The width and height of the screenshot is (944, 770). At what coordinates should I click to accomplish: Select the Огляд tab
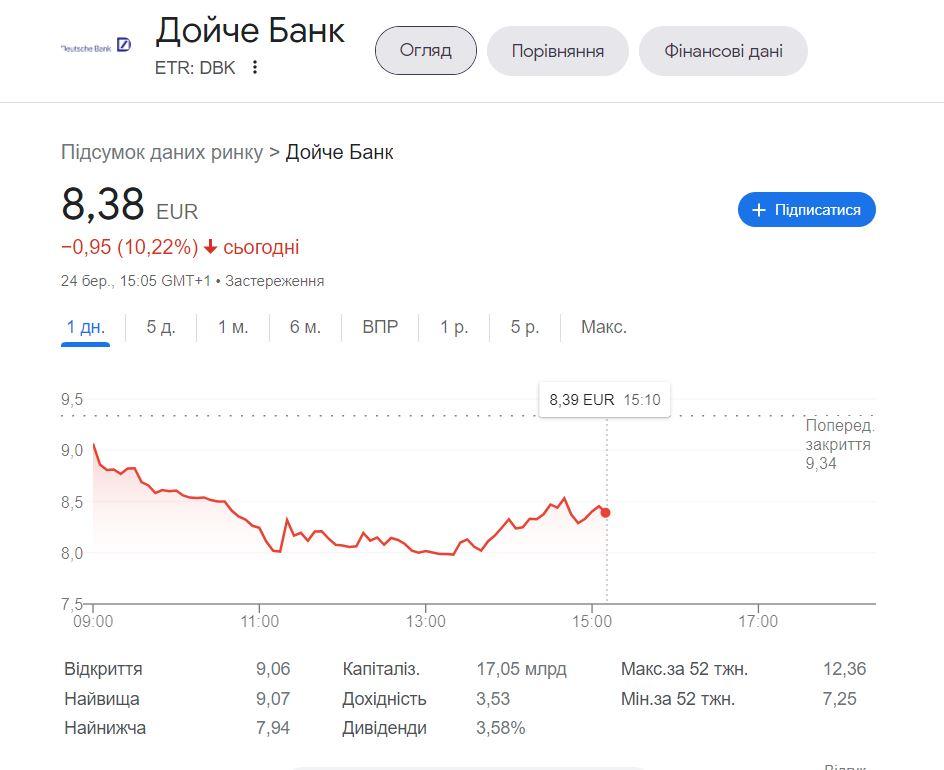[425, 50]
